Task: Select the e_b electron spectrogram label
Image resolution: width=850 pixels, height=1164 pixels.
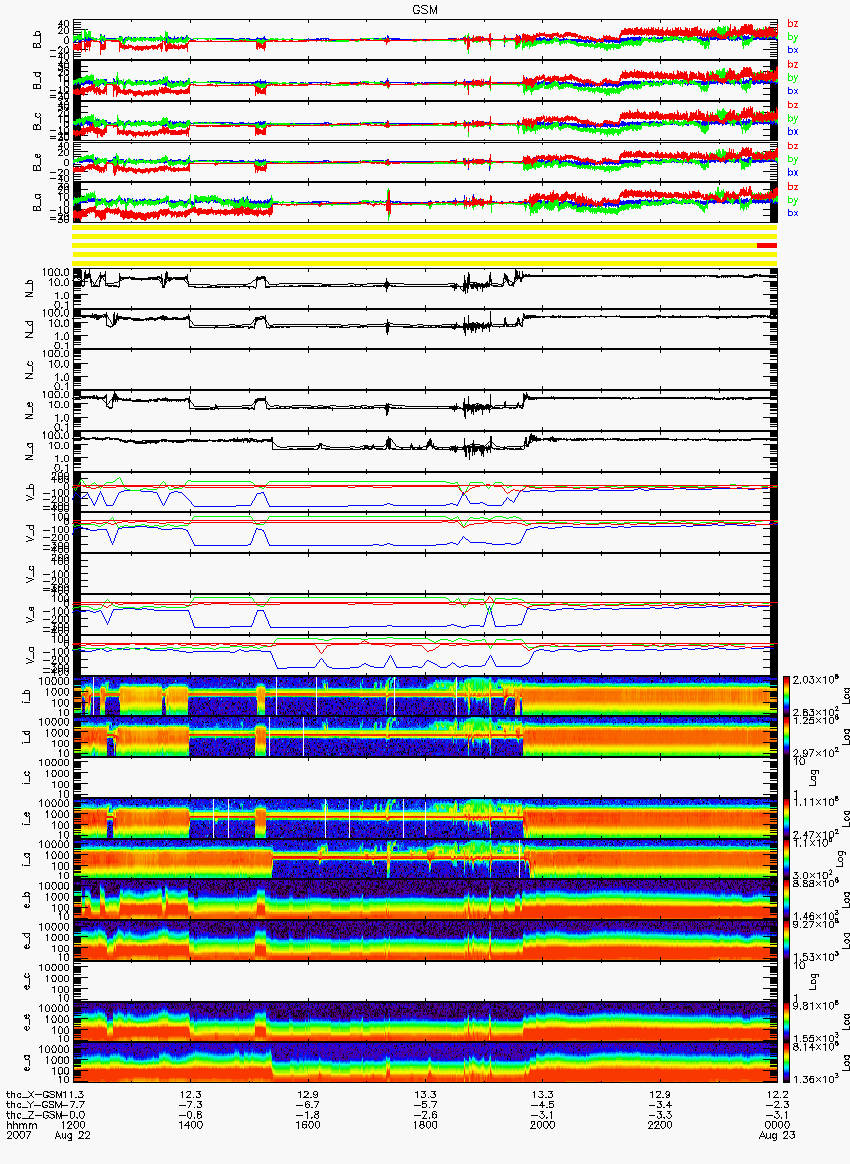Action: click(27, 900)
